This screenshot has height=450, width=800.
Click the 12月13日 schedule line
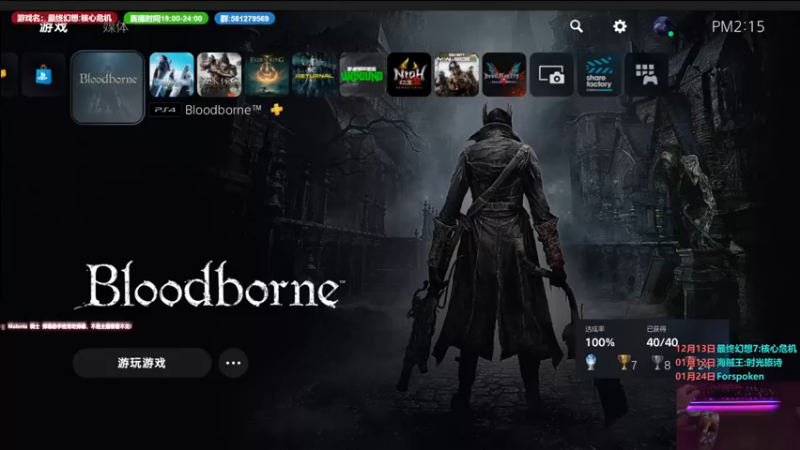(736, 348)
